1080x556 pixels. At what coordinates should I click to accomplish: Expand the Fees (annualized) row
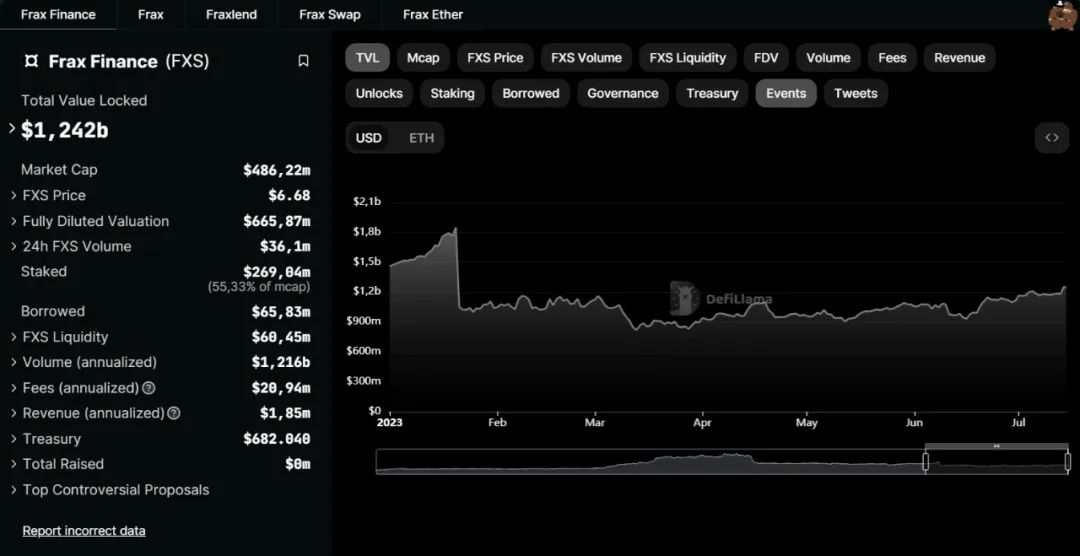(14, 388)
